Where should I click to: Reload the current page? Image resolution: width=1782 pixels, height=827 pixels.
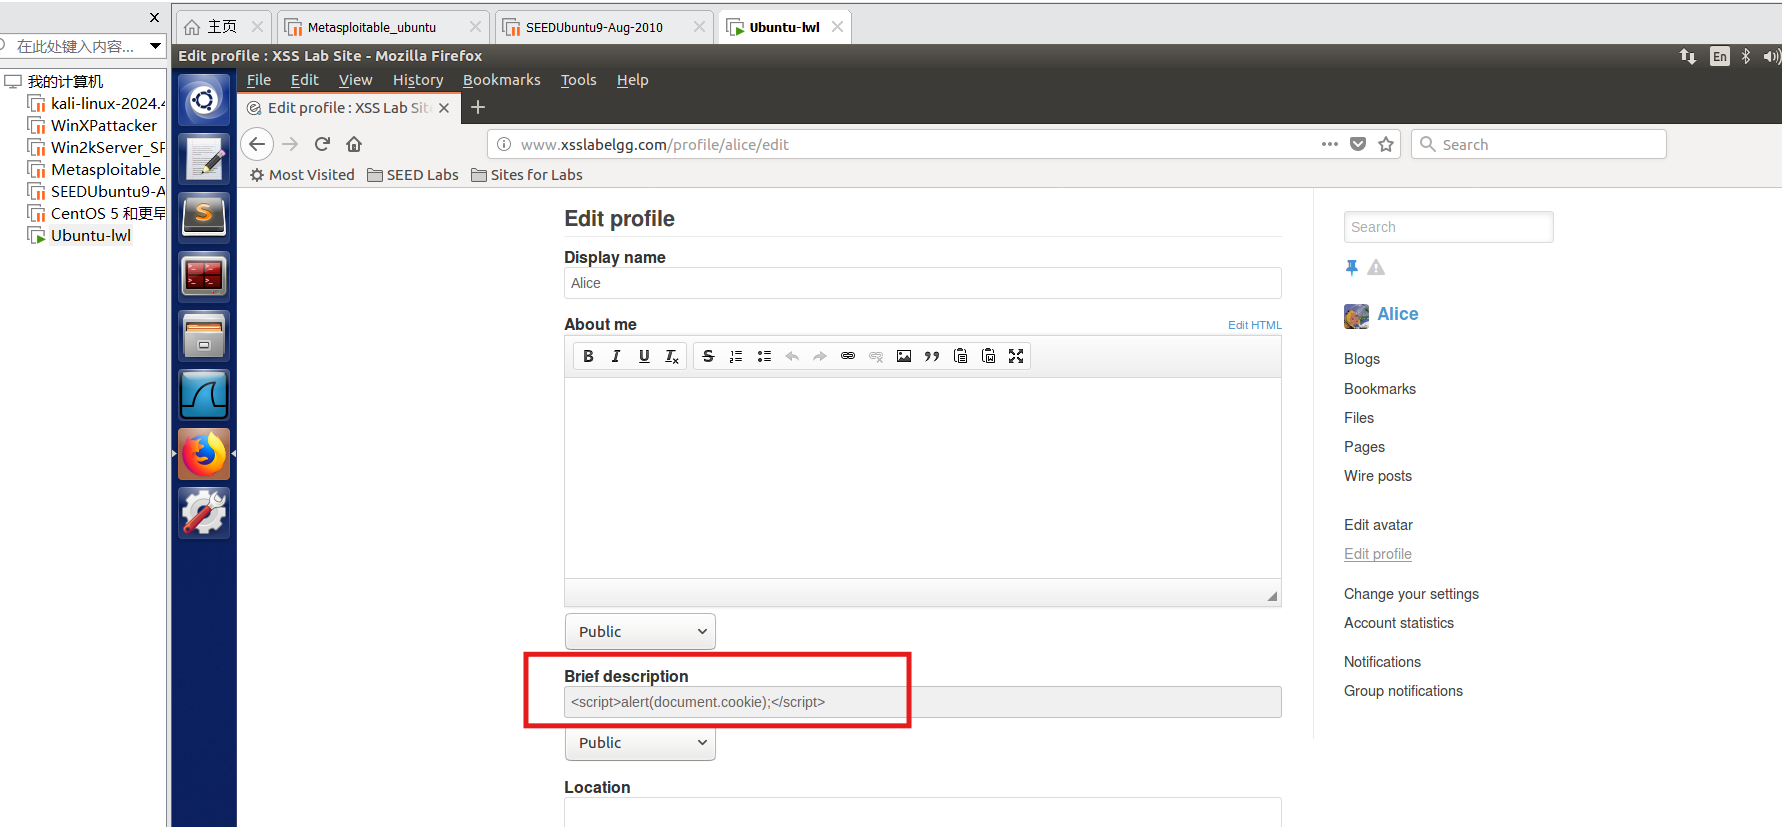[x=322, y=144]
